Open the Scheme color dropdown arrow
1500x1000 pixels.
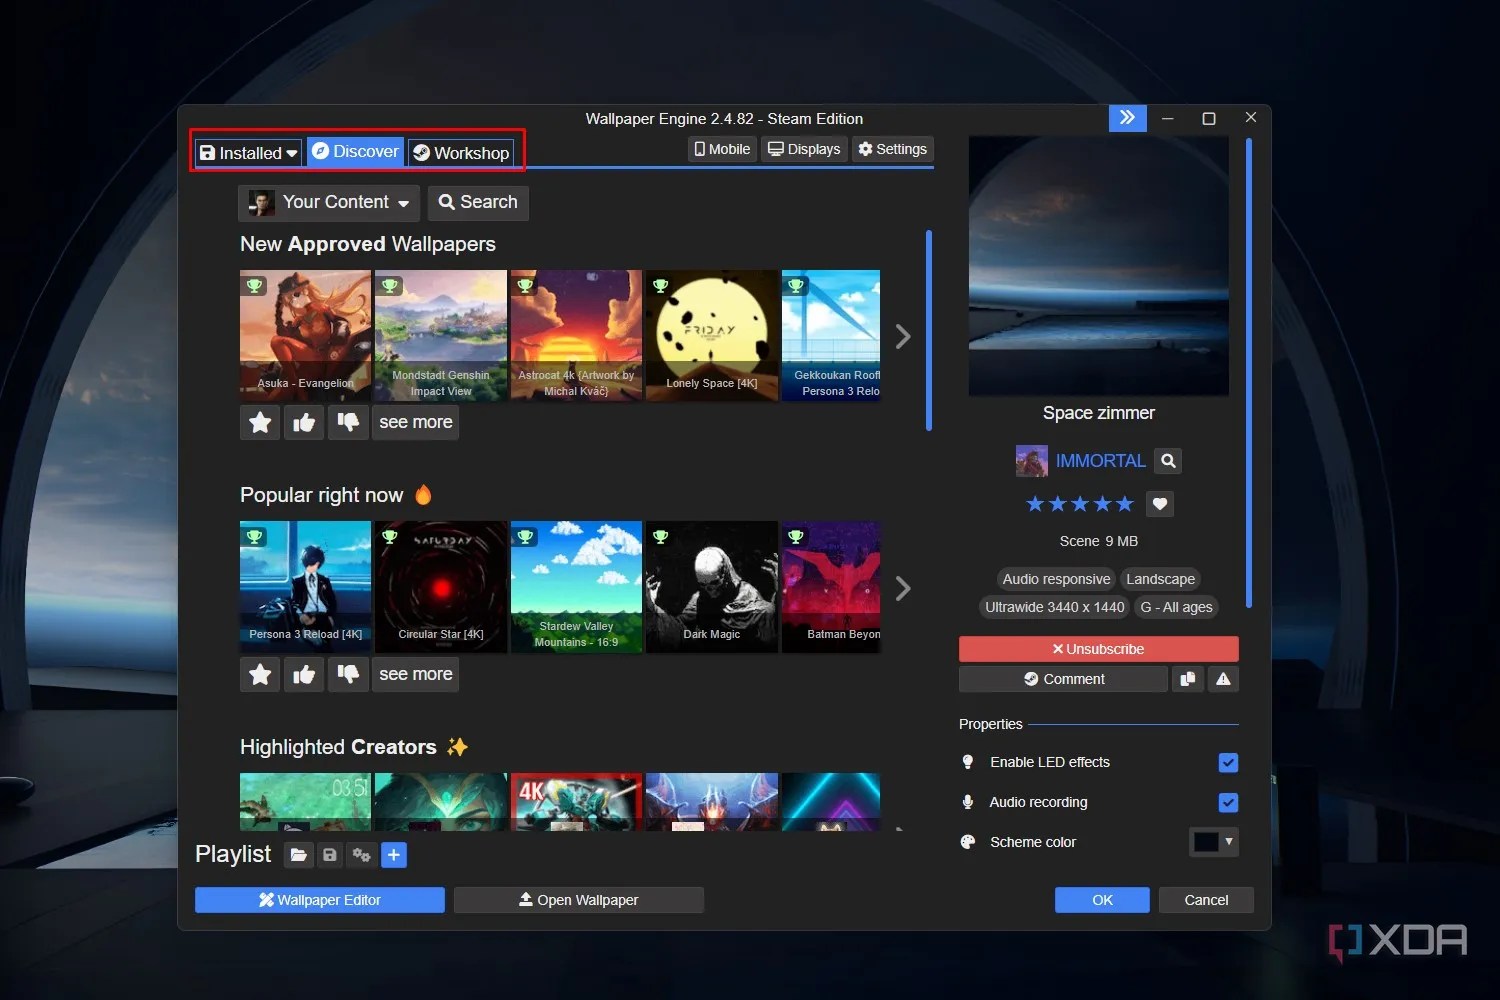(x=1226, y=842)
